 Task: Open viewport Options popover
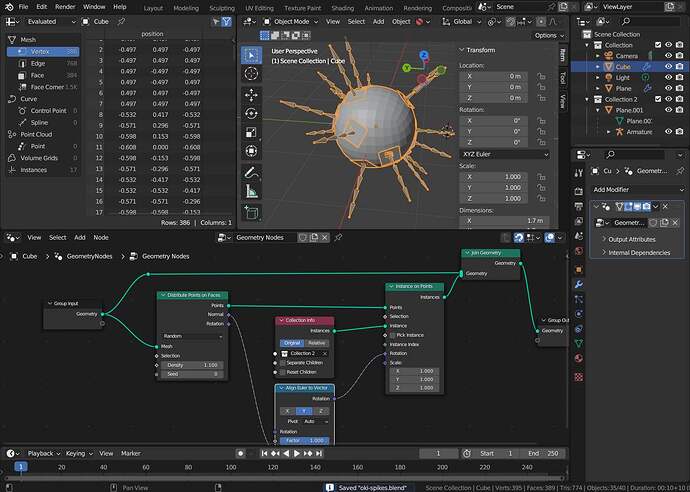click(x=549, y=36)
